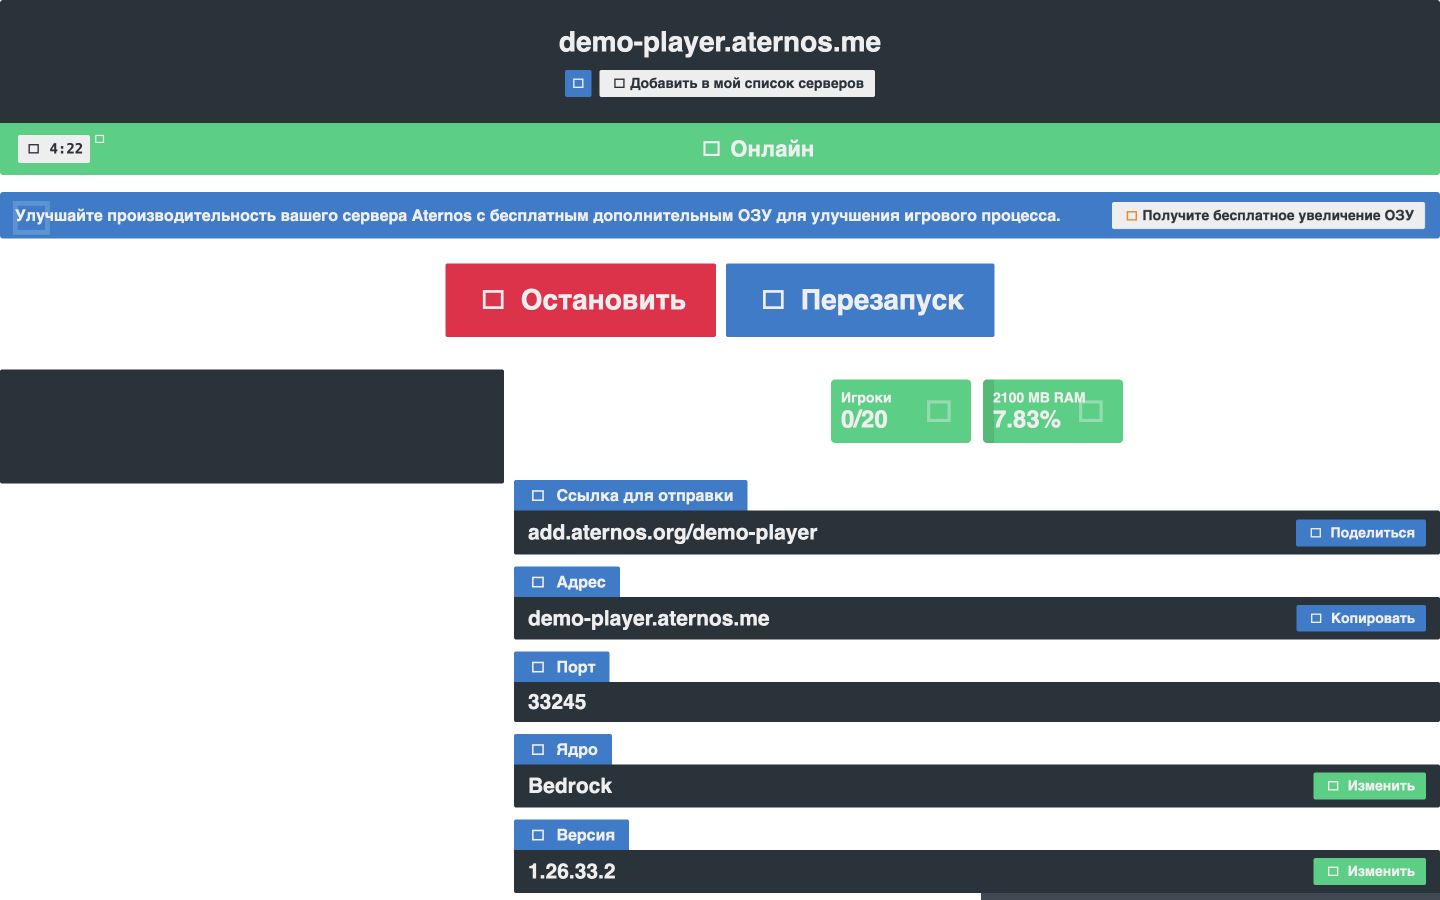This screenshot has width=1440, height=900.
Task: Change the Версия with Изменить
Action: 1370,871
